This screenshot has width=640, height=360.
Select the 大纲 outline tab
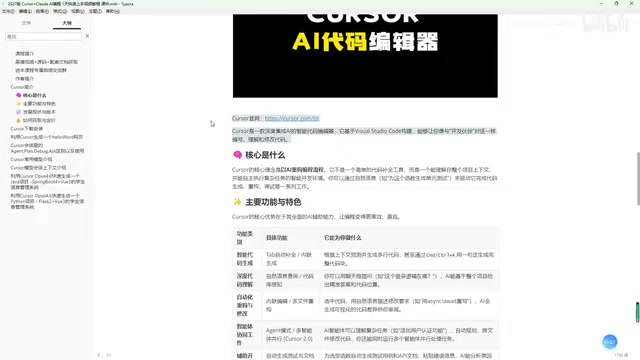click(67, 23)
